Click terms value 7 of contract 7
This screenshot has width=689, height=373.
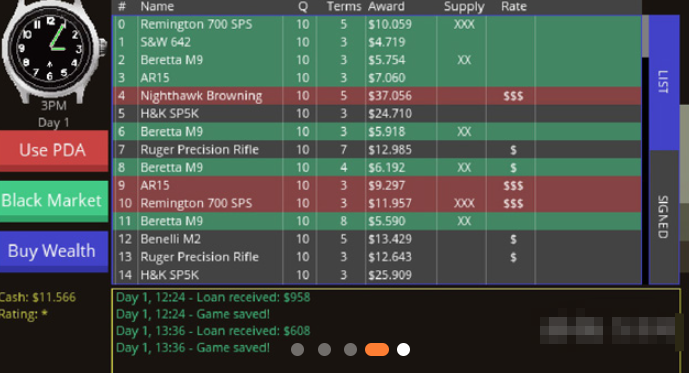pyautogui.click(x=344, y=149)
